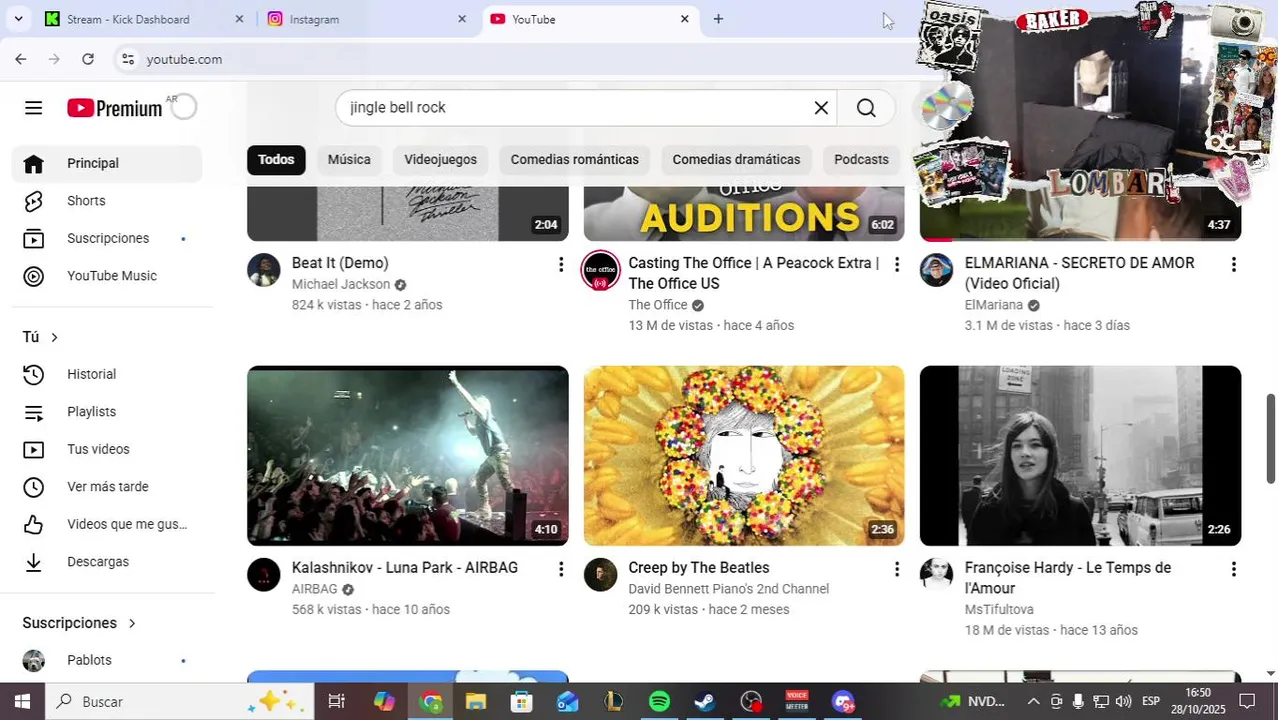This screenshot has height=720, width=1278.
Task: Click the page vertical scrollbar thumb
Action: 1271,438
